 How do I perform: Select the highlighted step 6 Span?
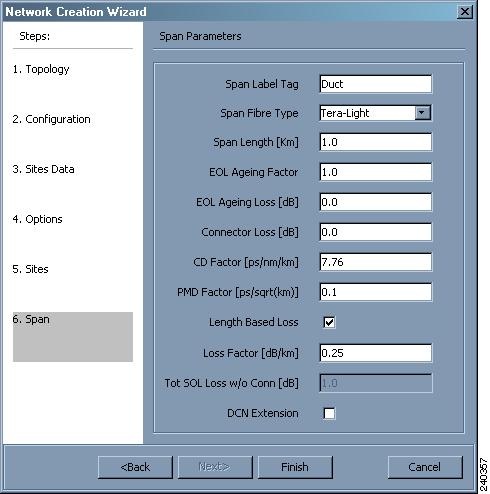pyautogui.click(x=73, y=337)
